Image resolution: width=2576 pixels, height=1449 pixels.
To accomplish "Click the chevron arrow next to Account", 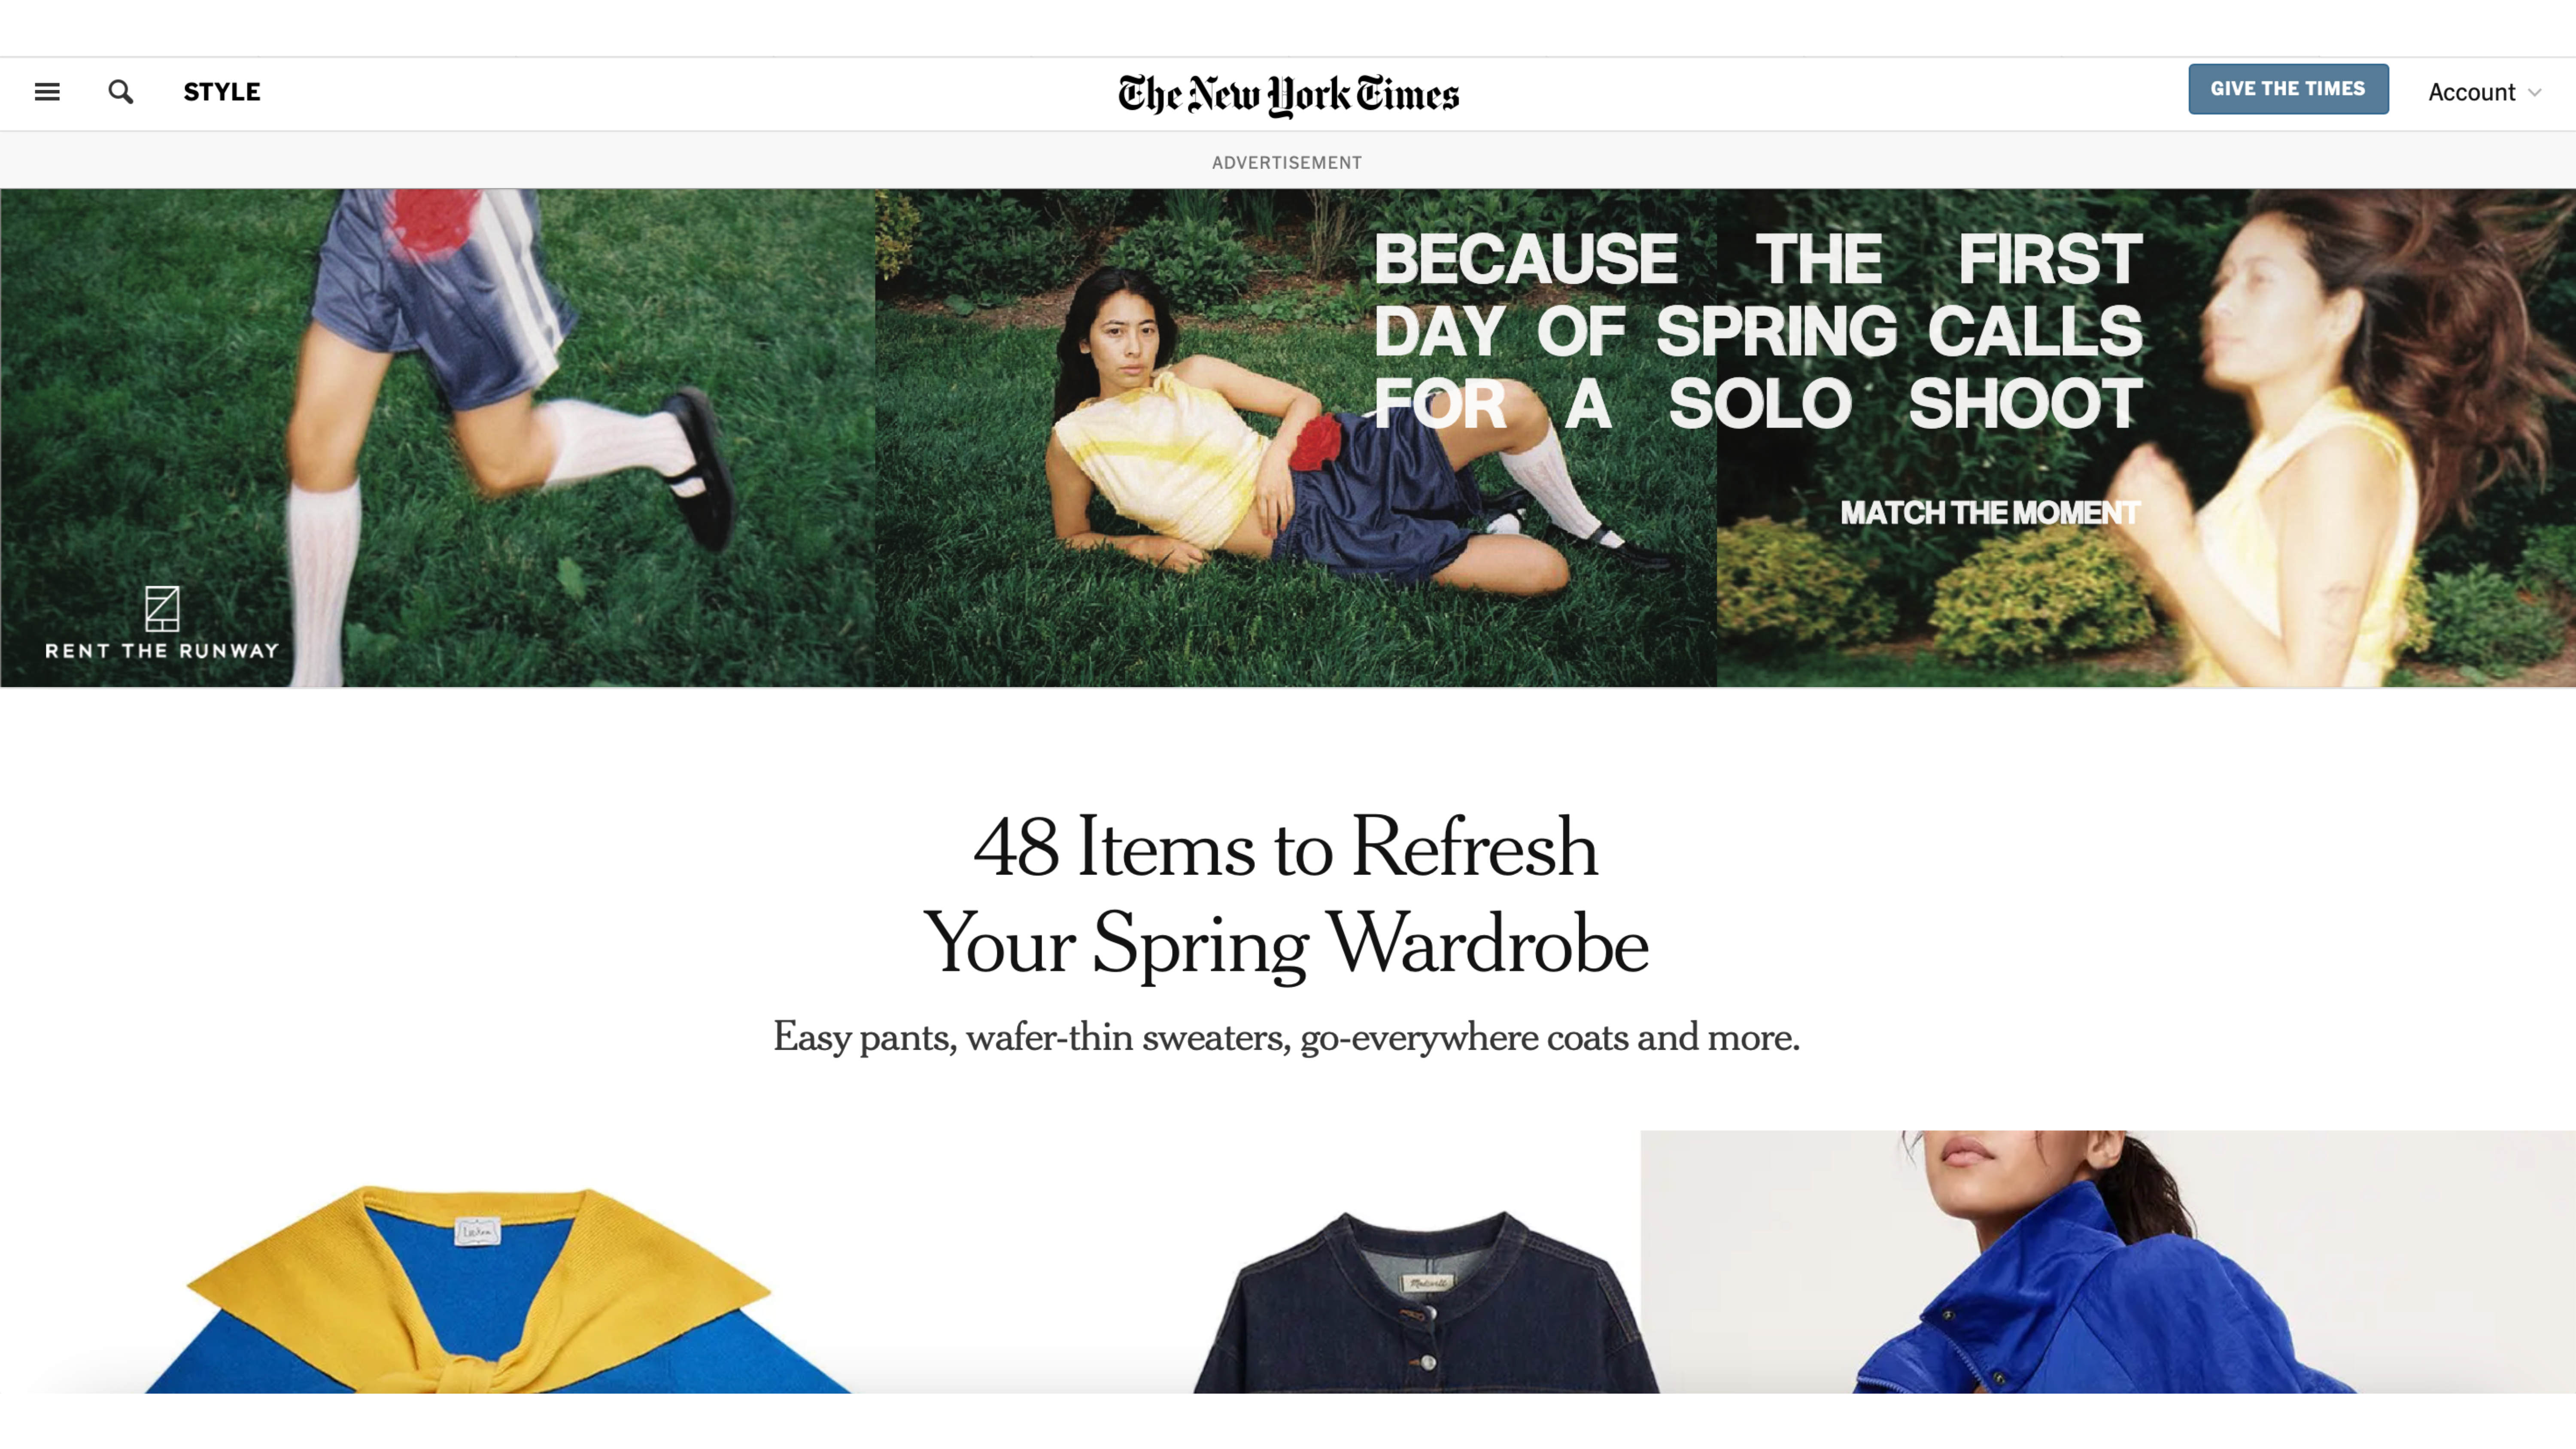I will (2534, 93).
